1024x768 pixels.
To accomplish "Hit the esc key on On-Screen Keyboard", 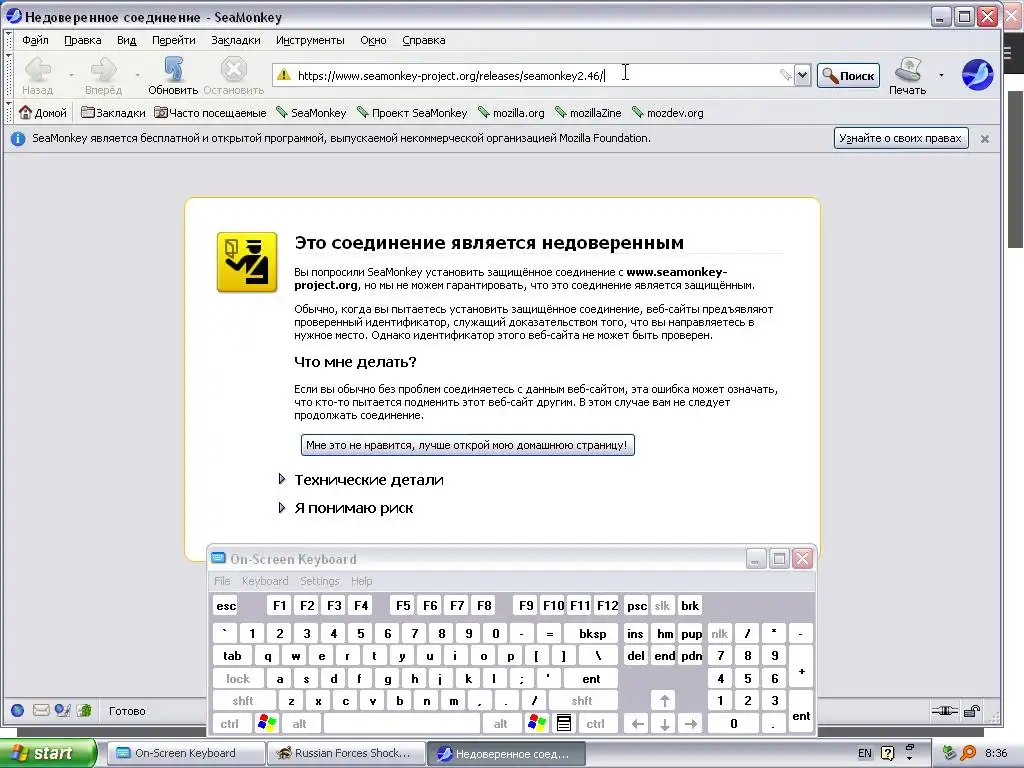I will 226,605.
